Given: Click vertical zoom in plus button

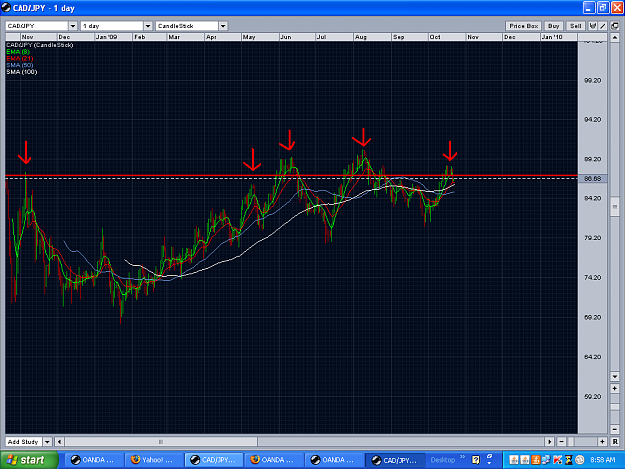Looking at the screenshot, I should (615, 388).
